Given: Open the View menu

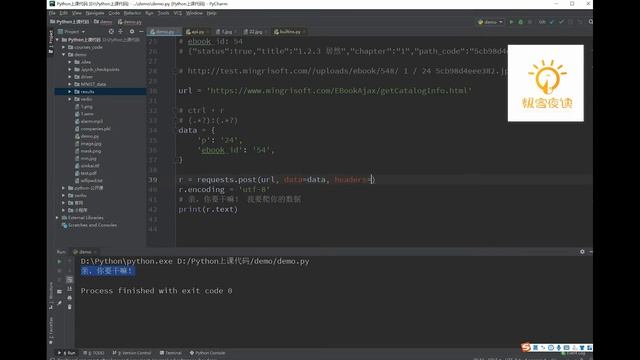Looking at the screenshot, I should pos(76,13).
